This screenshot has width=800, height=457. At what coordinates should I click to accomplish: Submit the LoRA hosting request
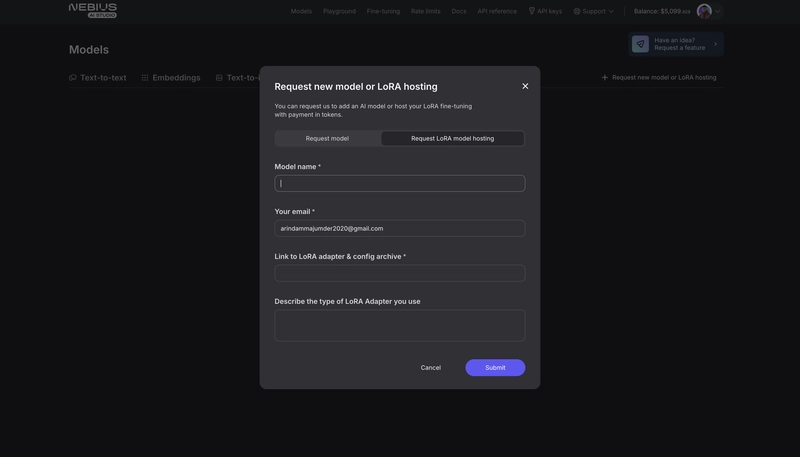pos(495,368)
